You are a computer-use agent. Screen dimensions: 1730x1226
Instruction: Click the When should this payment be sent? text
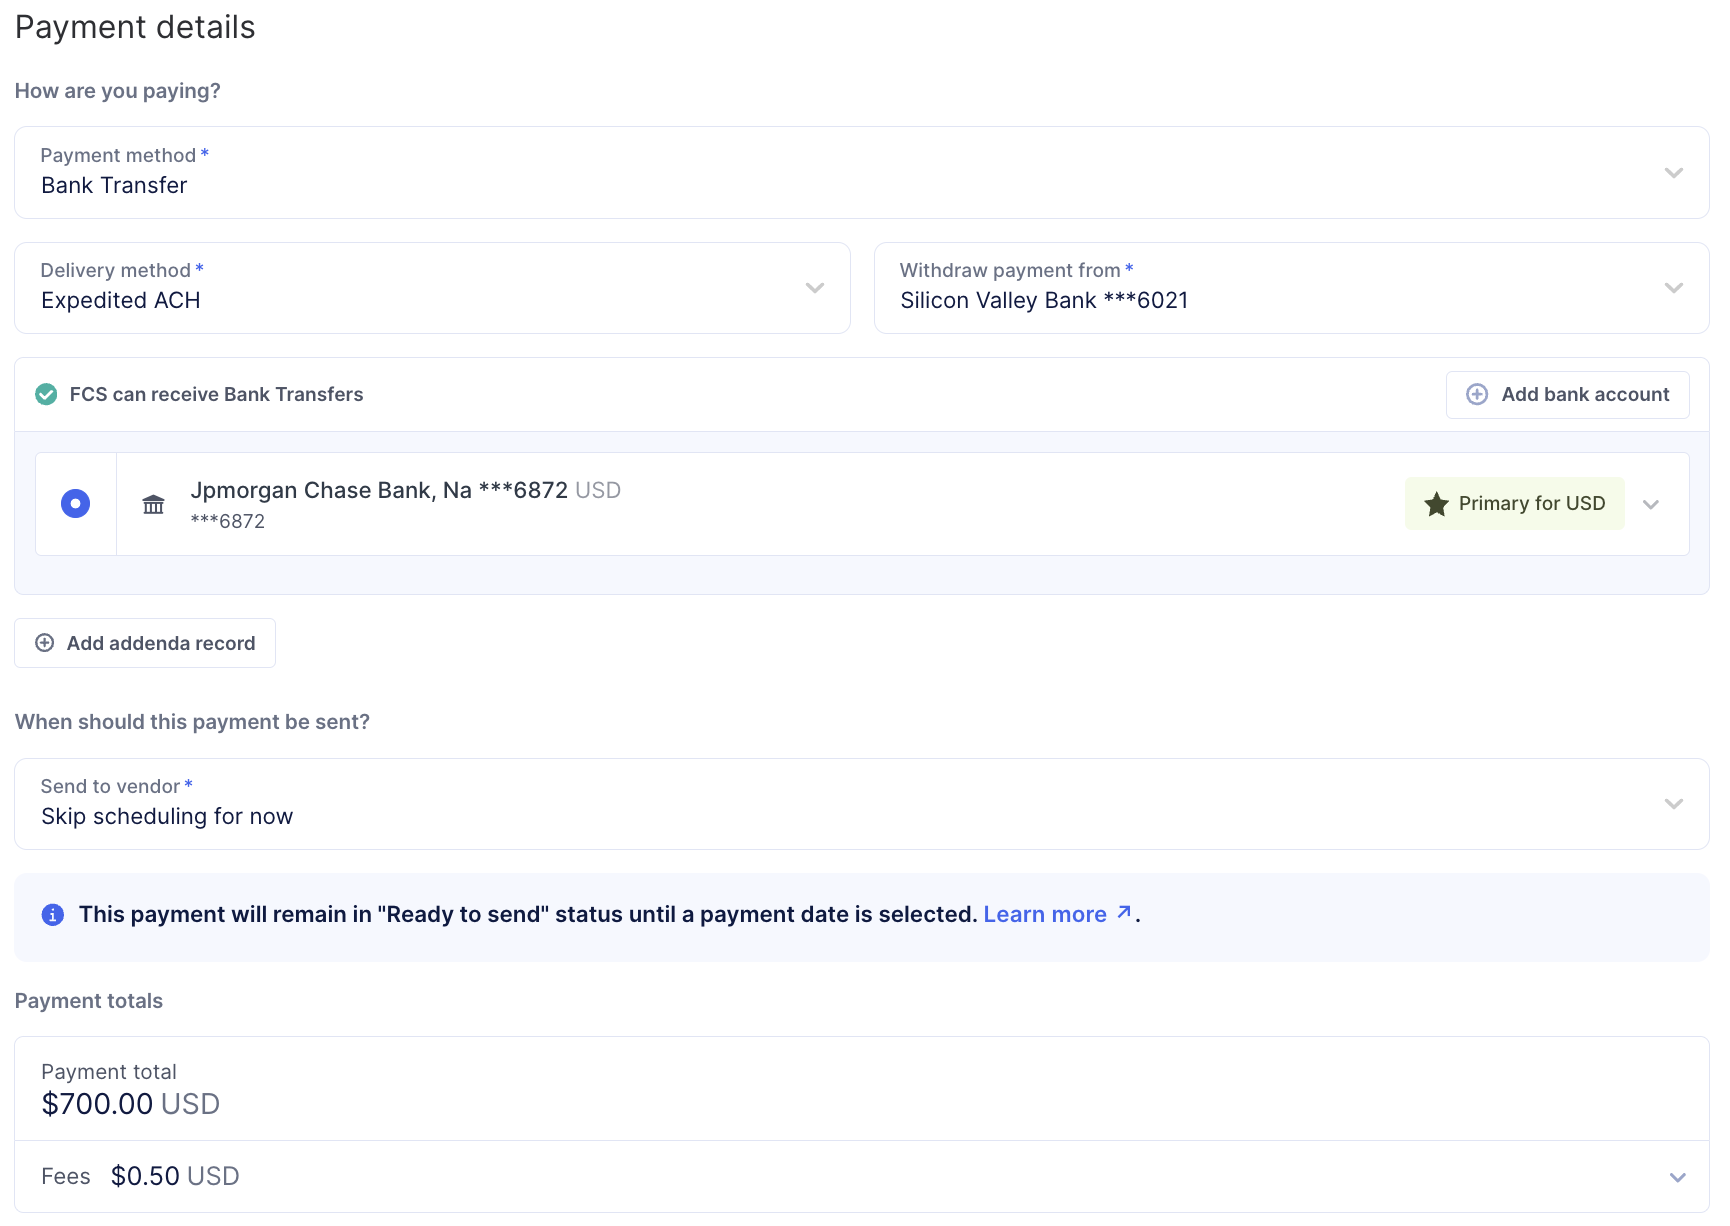(x=192, y=722)
